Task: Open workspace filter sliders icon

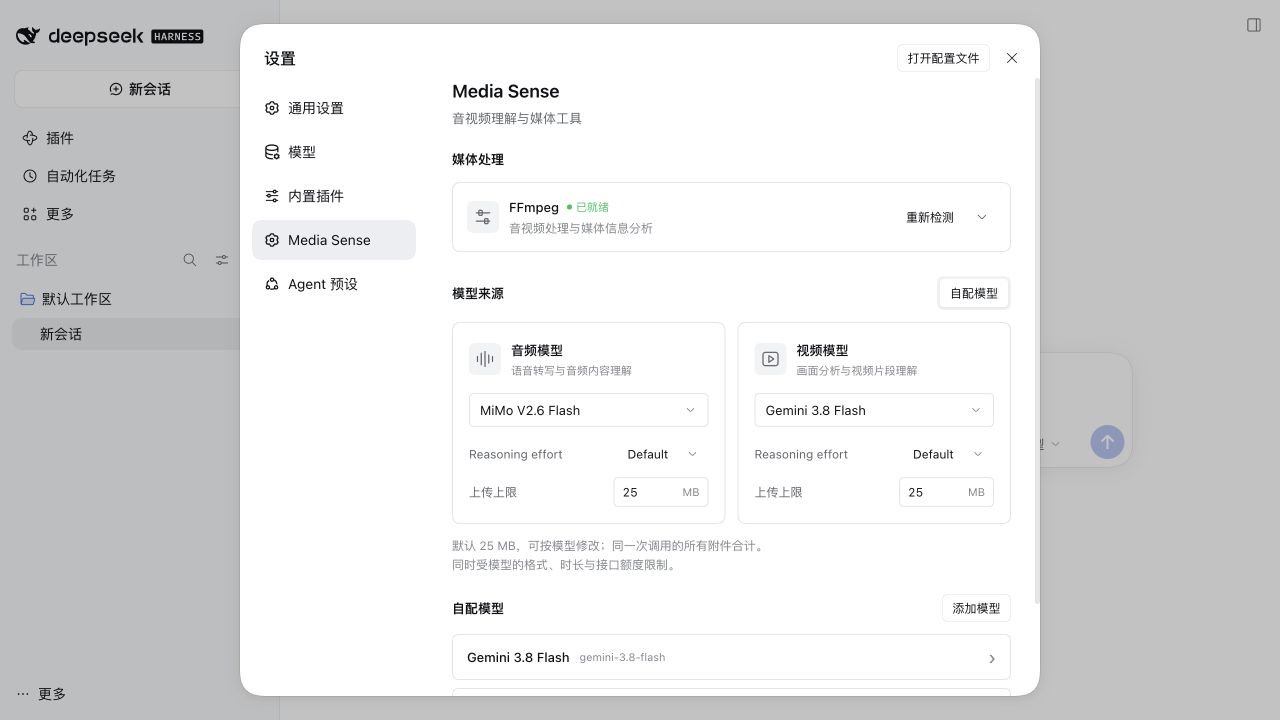Action: [222, 260]
